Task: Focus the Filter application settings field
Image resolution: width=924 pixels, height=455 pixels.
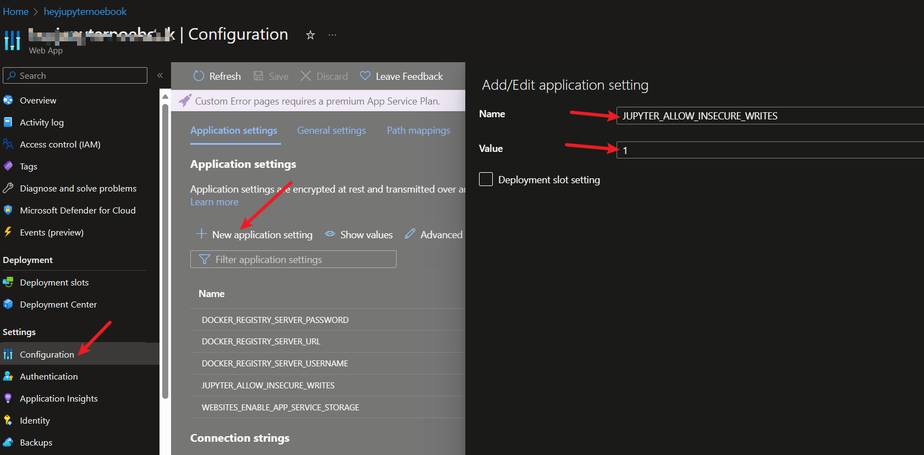Action: tap(293, 259)
